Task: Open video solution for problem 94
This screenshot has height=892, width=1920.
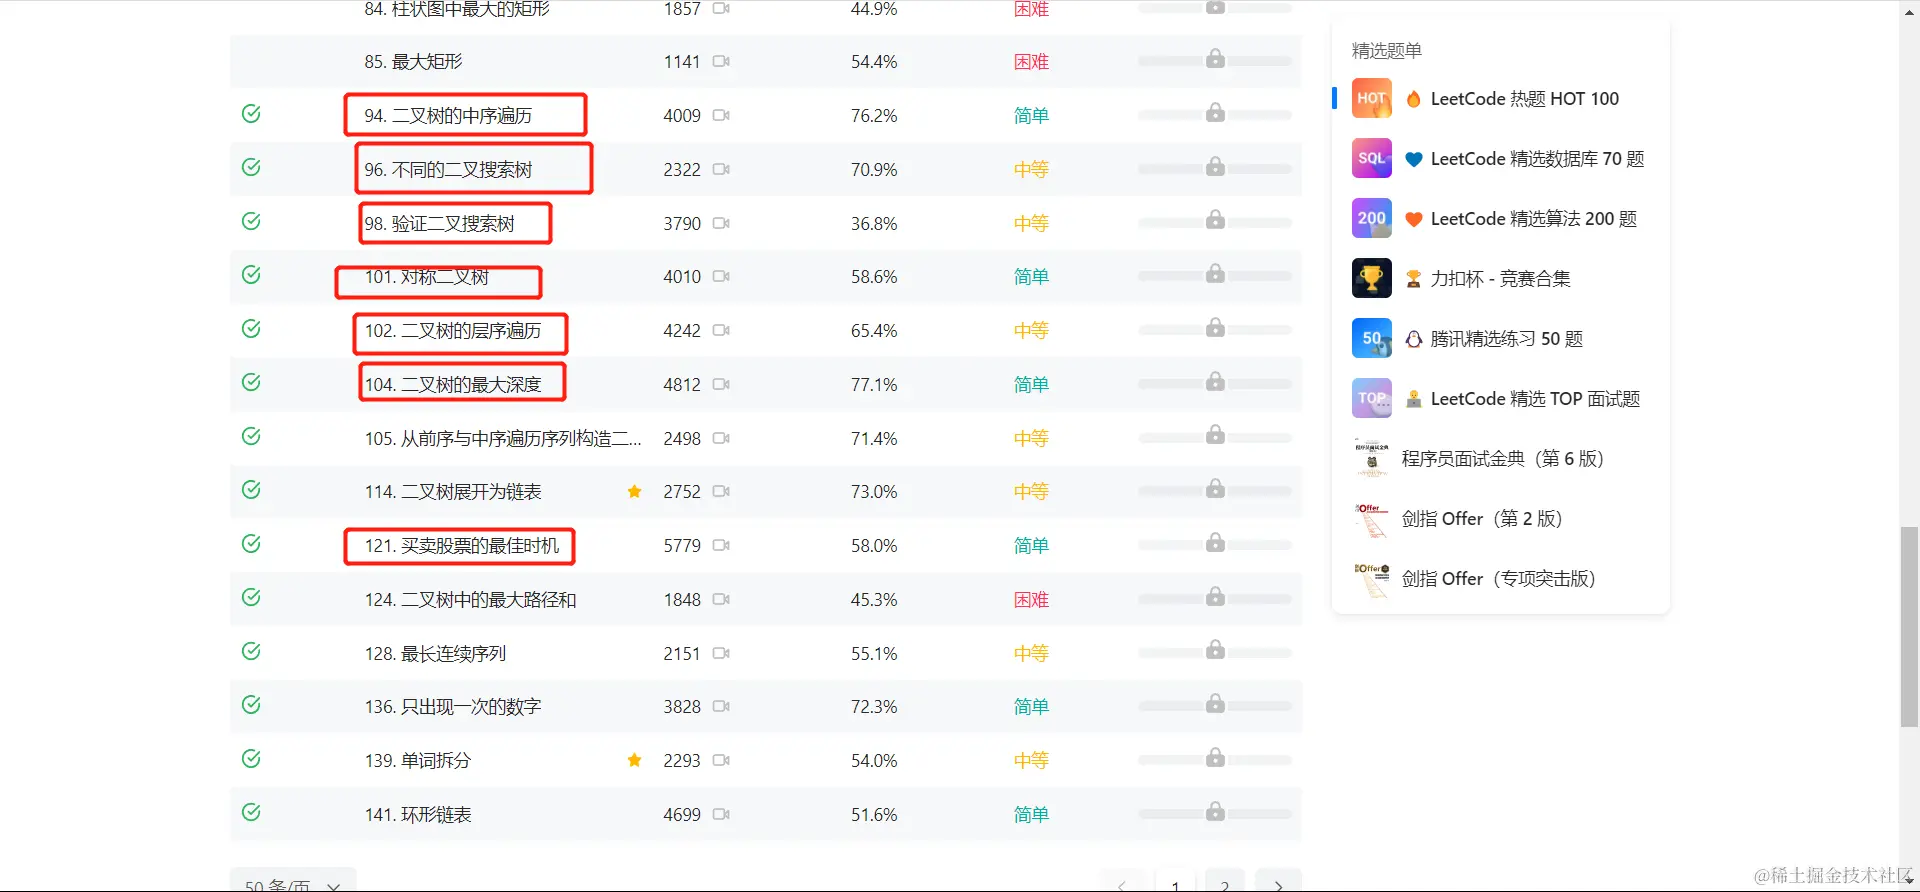Action: coord(721,116)
